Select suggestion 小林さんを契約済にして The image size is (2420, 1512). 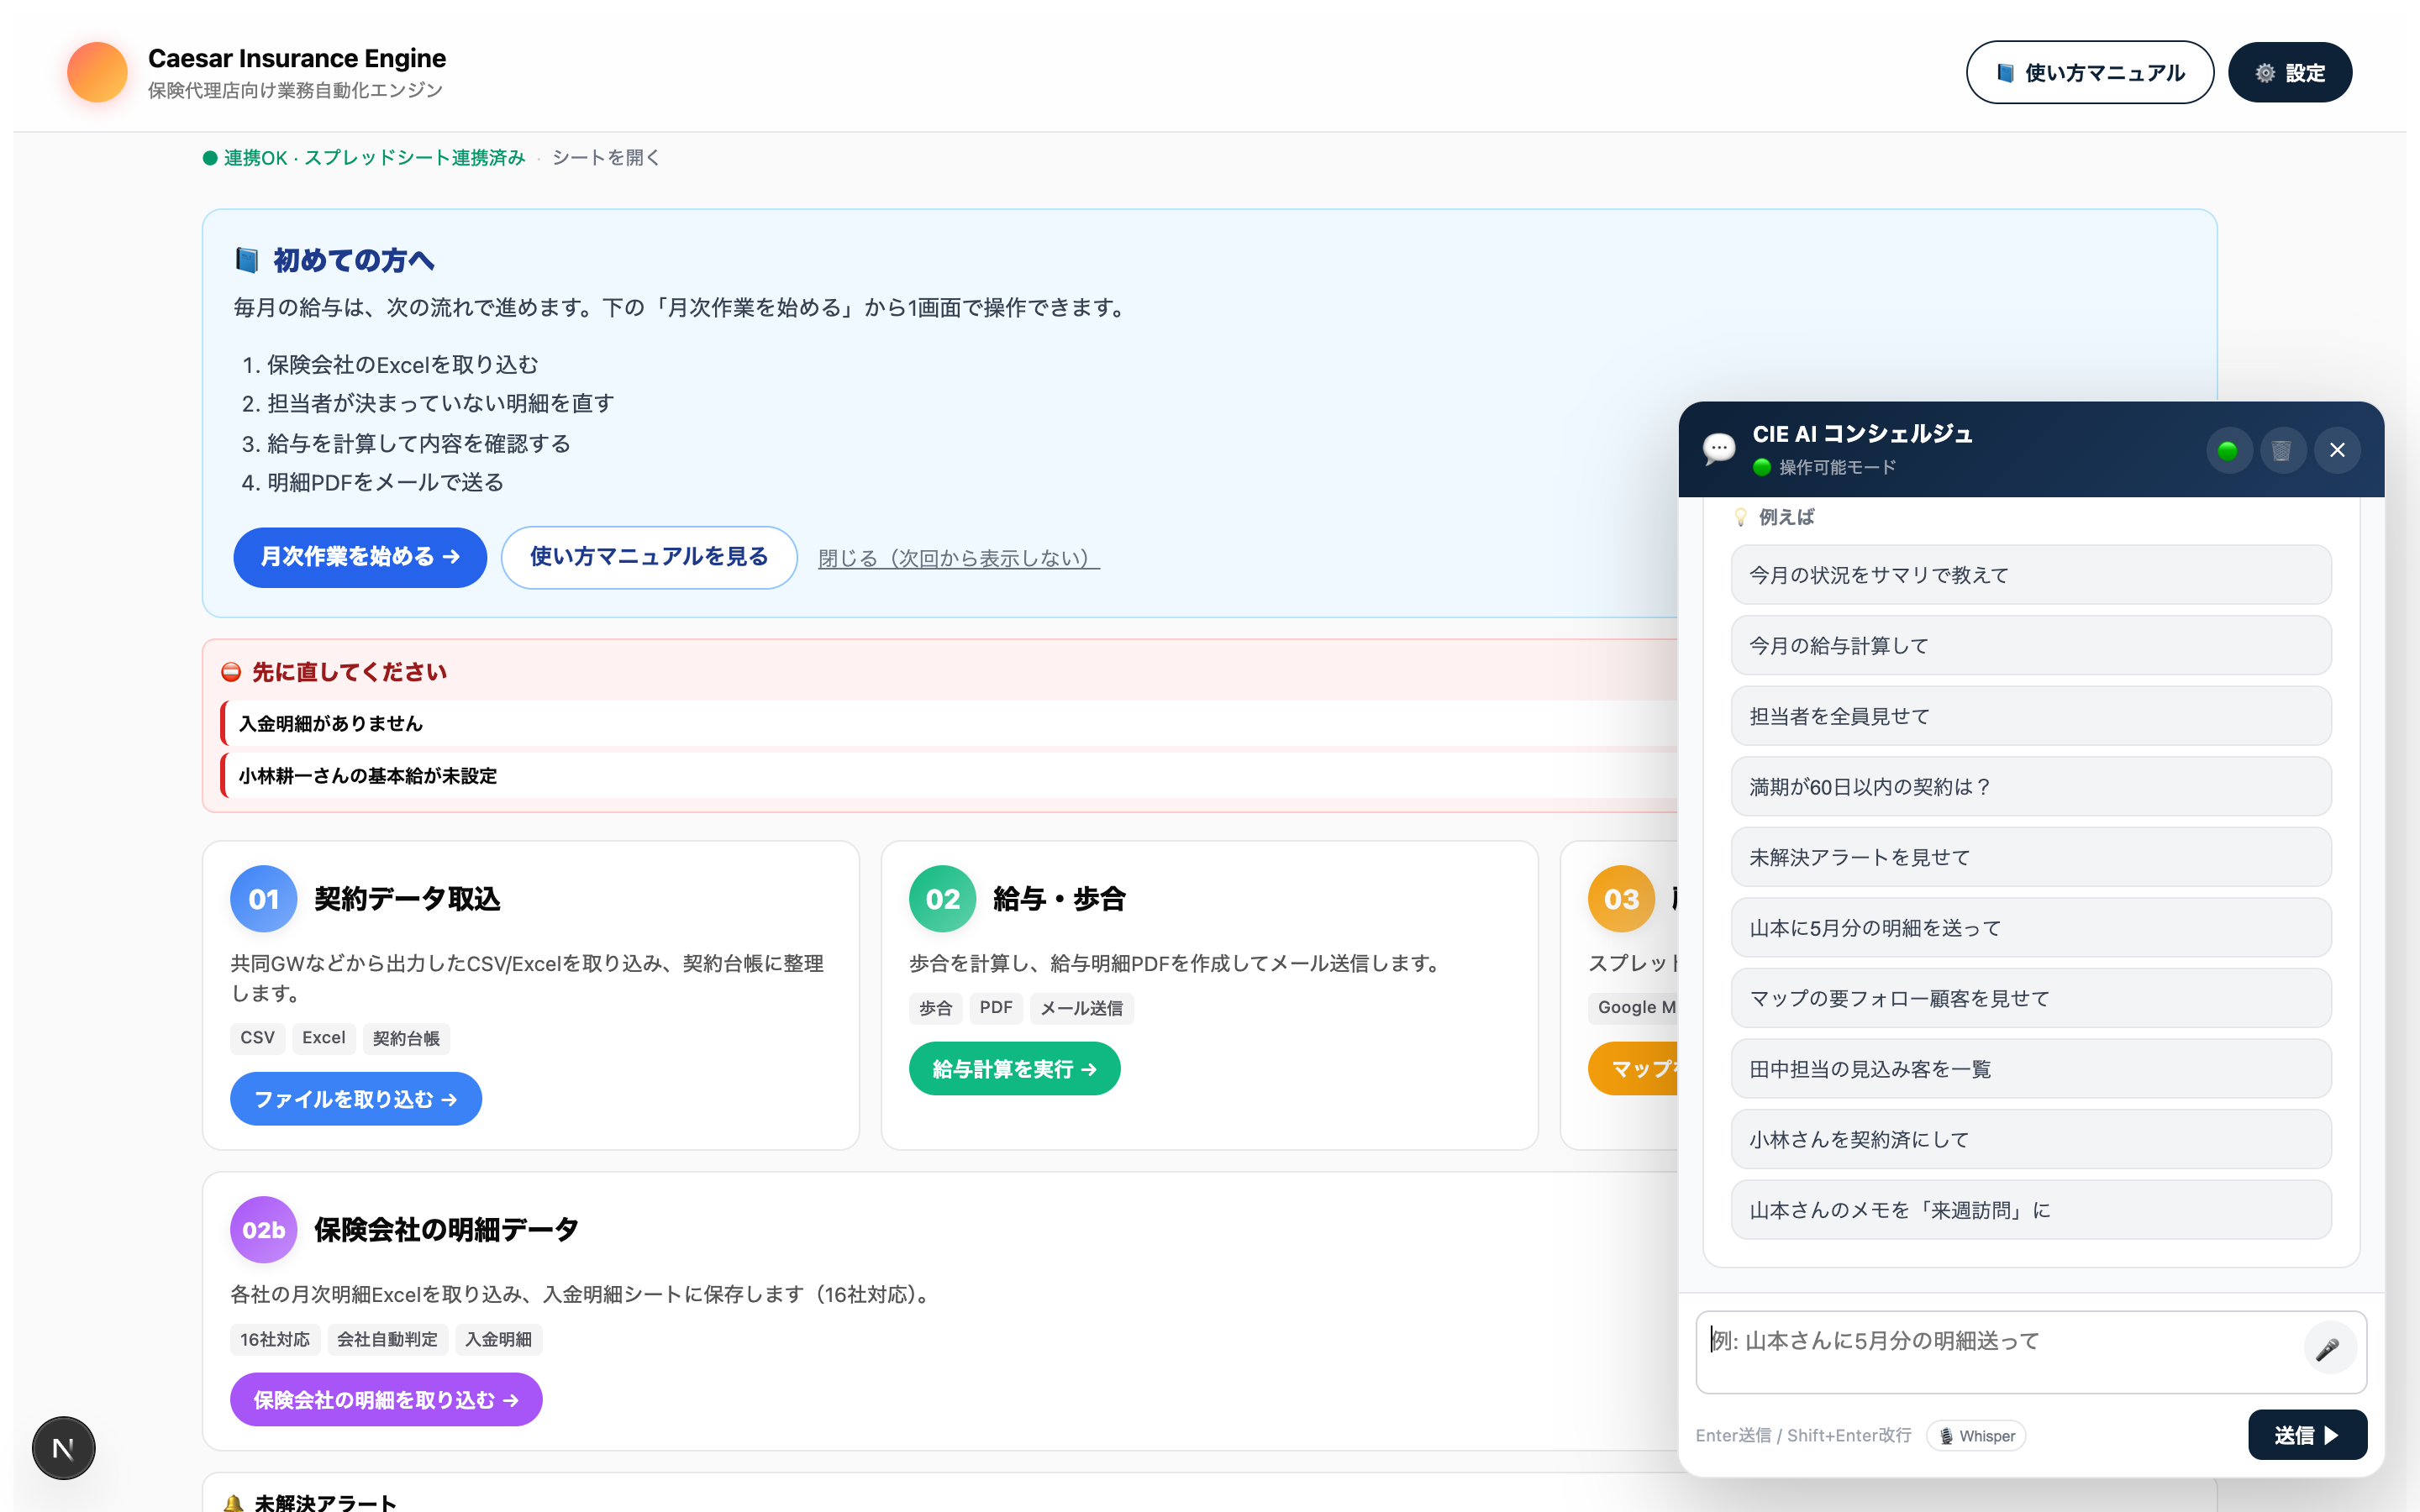pyautogui.click(x=2031, y=1139)
